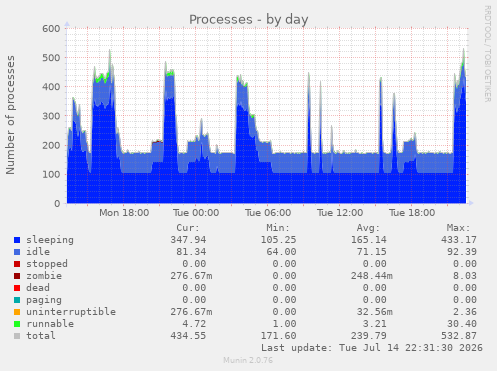
Task: Click the sleeping legend color swatch
Action: click(17, 240)
